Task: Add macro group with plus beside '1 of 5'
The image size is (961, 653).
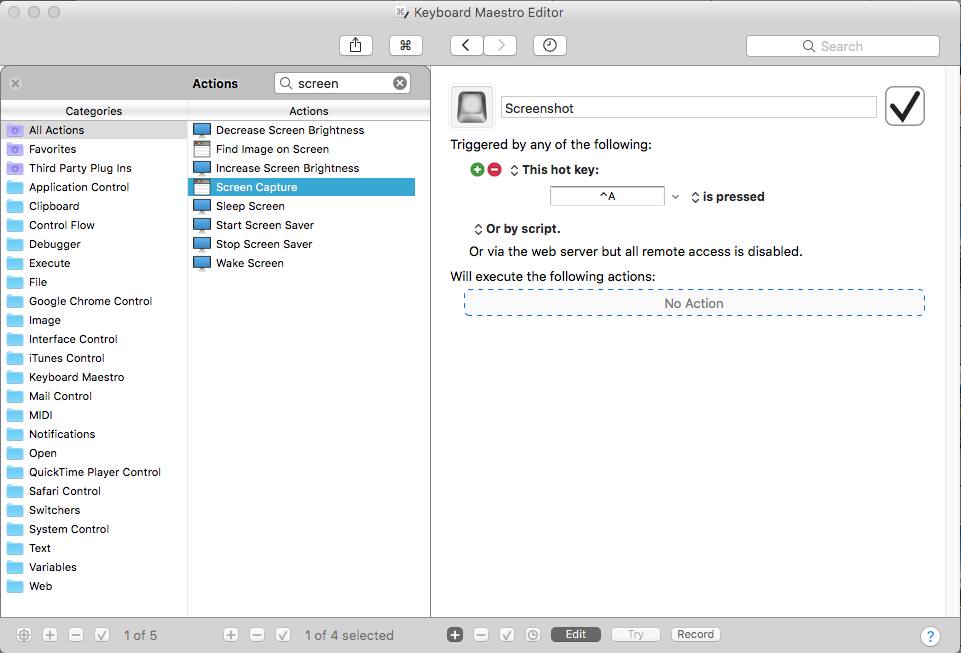Action: (50, 635)
